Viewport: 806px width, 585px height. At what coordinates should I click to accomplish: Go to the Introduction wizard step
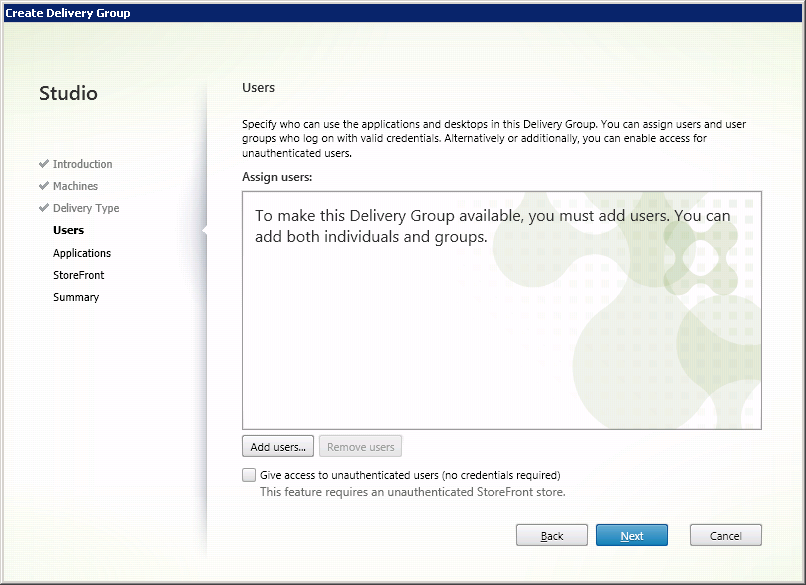(x=82, y=164)
